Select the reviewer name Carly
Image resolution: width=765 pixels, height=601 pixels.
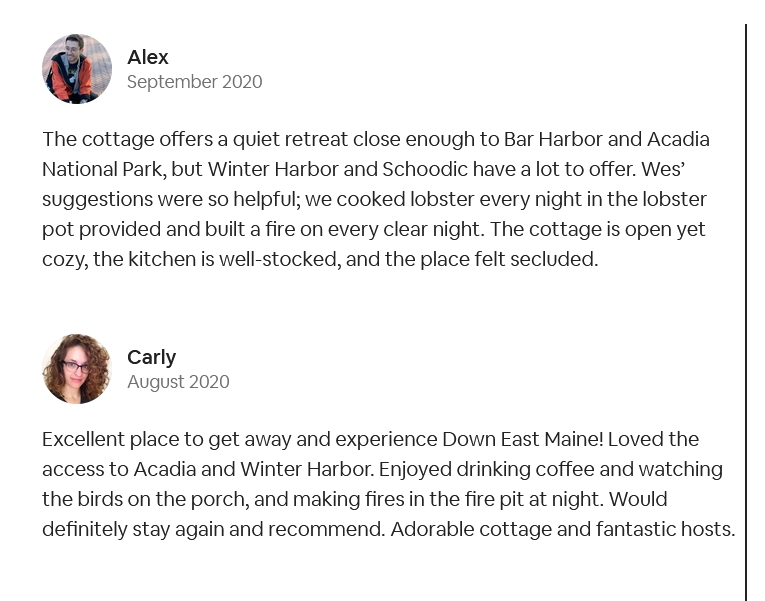click(x=152, y=357)
